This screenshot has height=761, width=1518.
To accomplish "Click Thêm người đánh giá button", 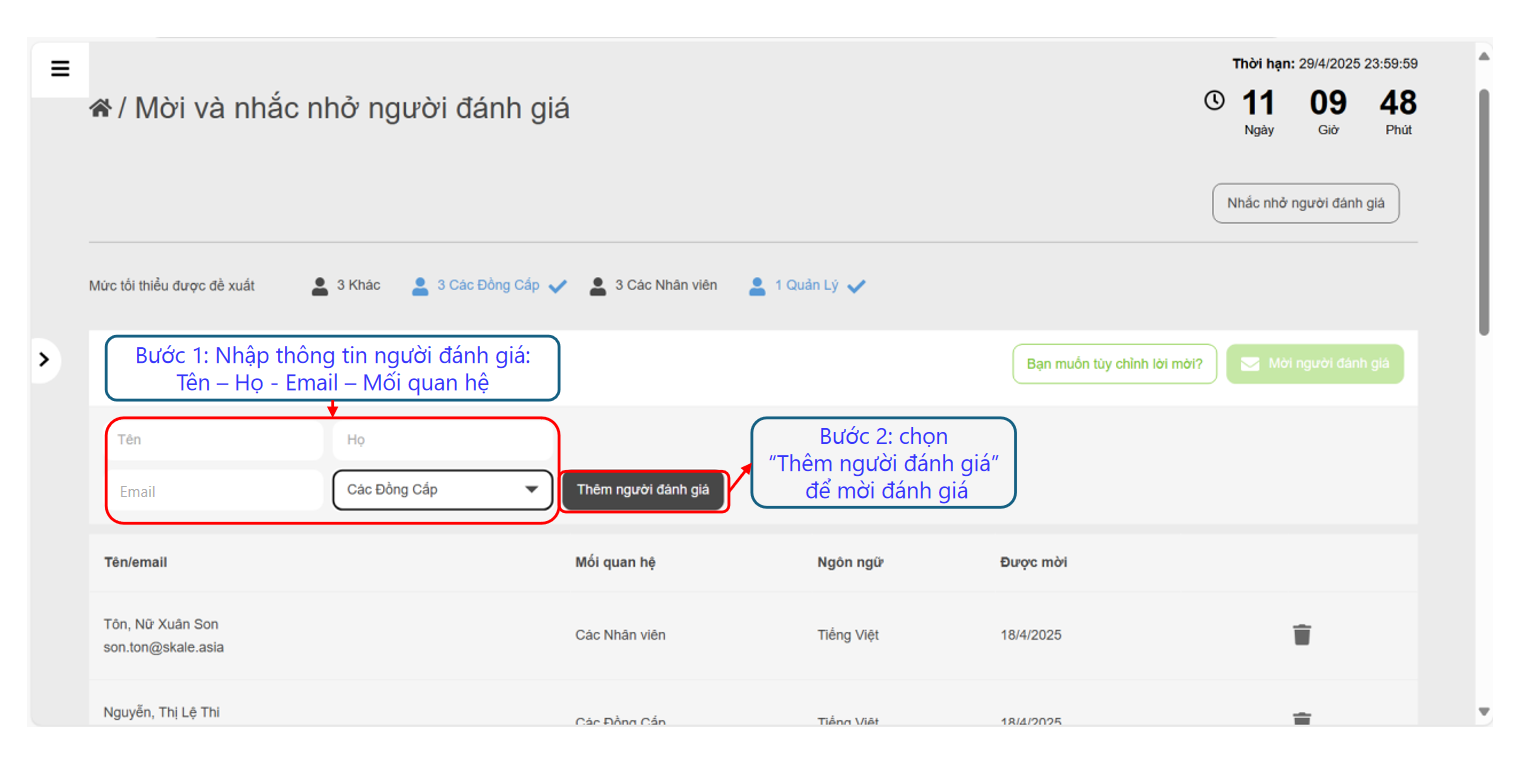I will coord(642,490).
